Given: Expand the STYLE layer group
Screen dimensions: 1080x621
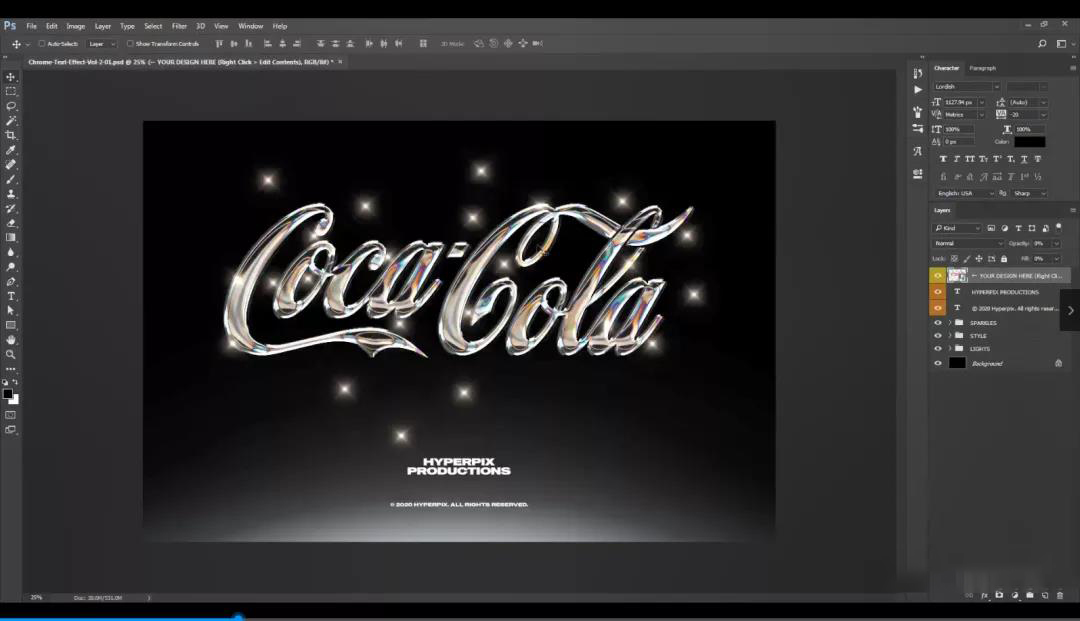Looking at the screenshot, I should [x=949, y=336].
